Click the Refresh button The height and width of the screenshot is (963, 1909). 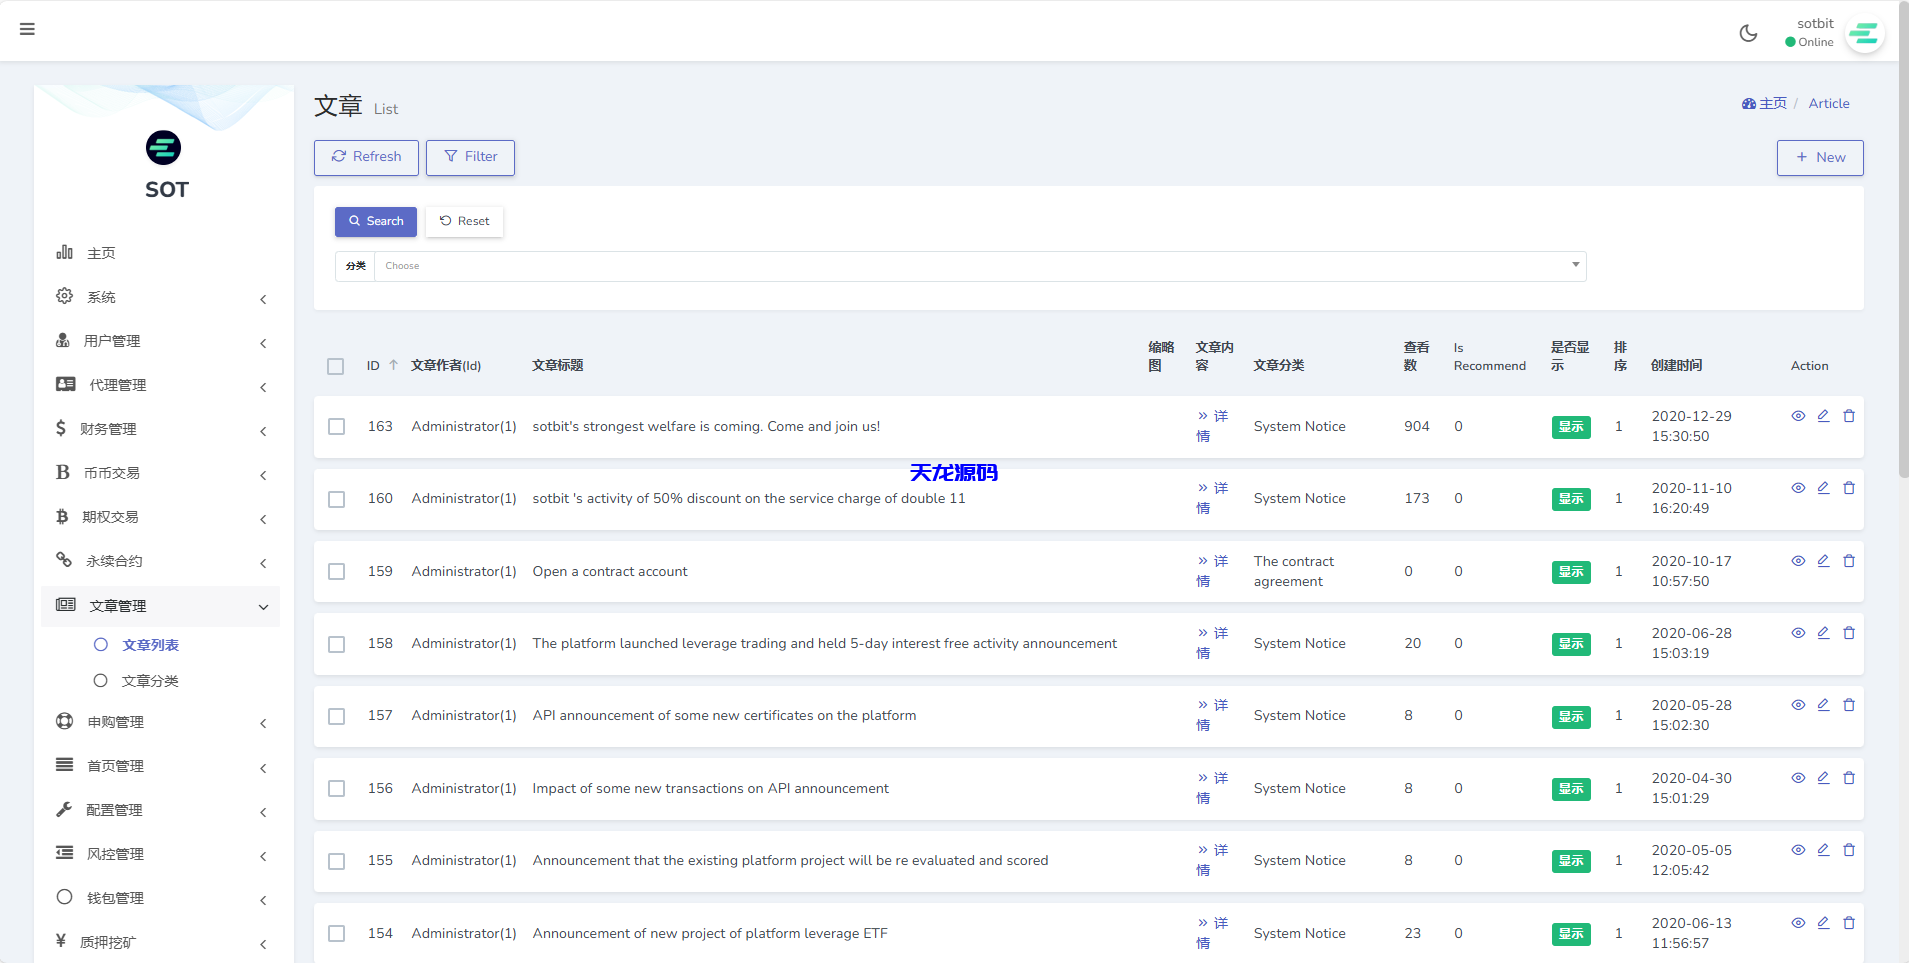point(366,157)
